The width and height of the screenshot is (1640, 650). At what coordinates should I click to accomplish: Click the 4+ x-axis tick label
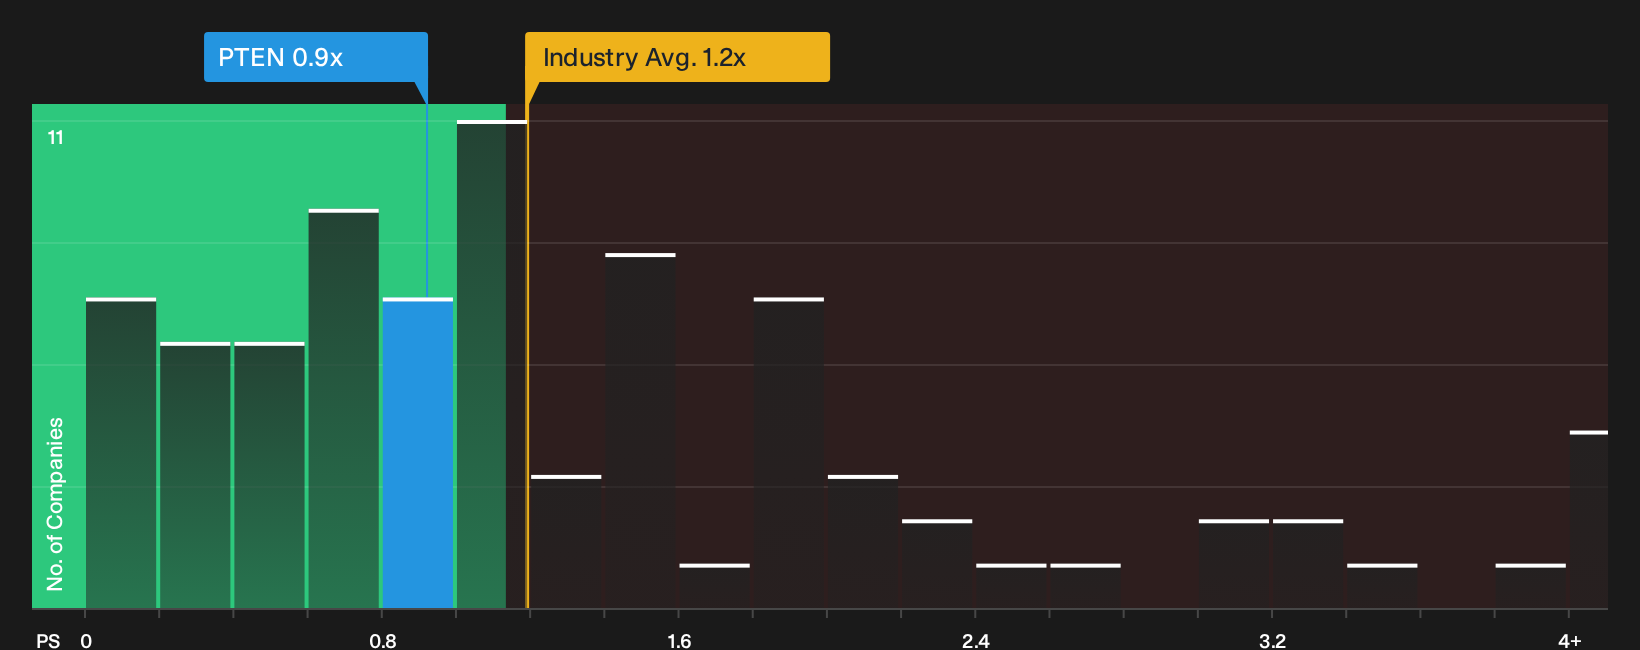click(1570, 640)
